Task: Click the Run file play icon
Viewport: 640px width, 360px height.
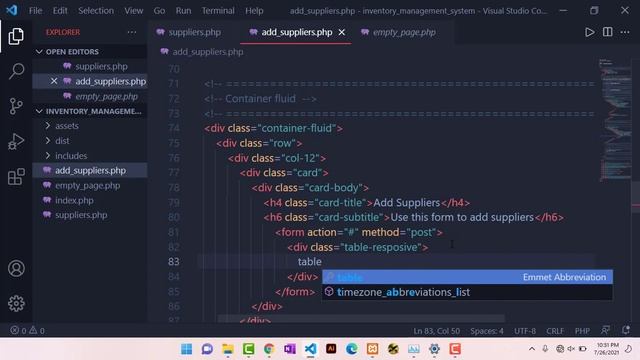Action: point(589,32)
